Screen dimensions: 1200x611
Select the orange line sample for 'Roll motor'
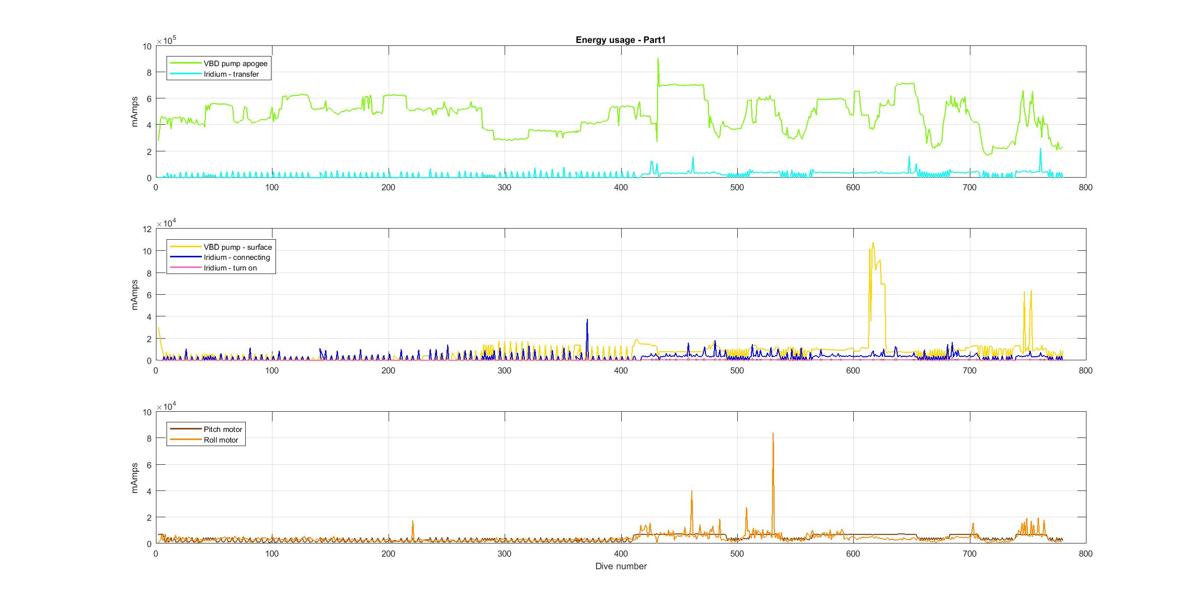[185, 440]
